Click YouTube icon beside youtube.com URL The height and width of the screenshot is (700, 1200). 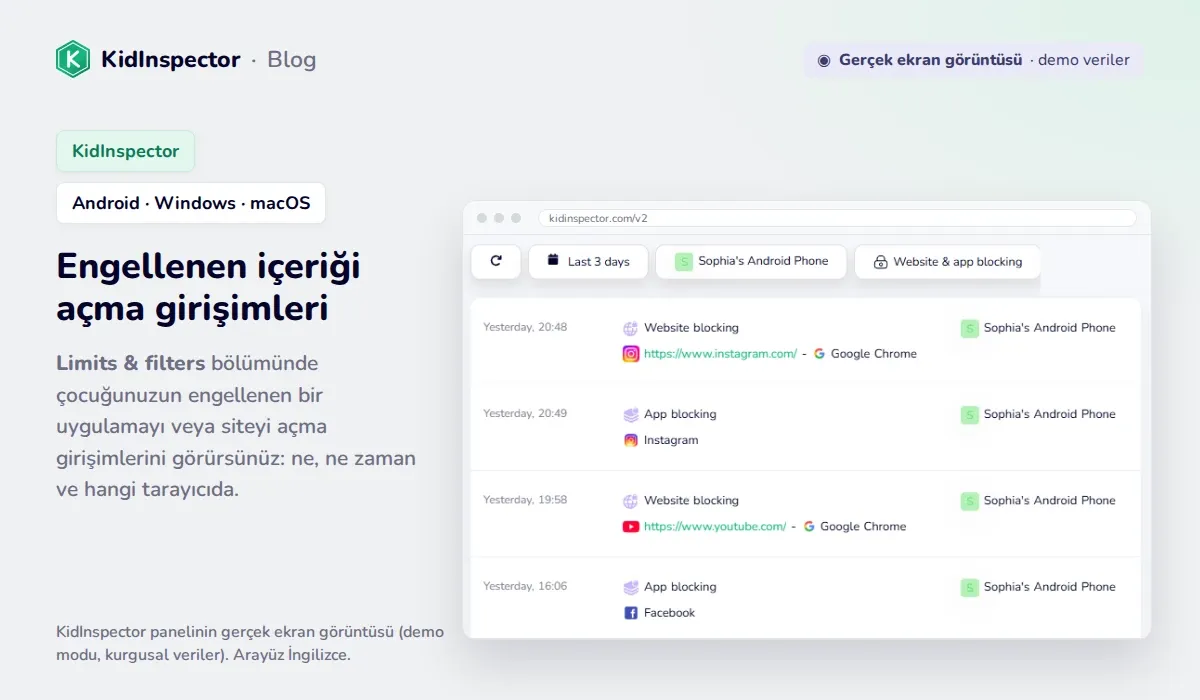point(631,526)
